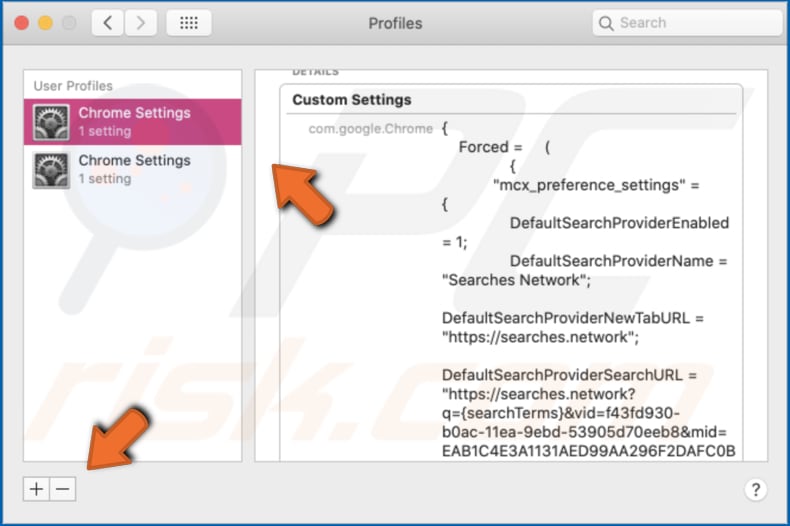Click the DefaultSearchProviderName key text
790x526 pixels.
tap(612, 261)
